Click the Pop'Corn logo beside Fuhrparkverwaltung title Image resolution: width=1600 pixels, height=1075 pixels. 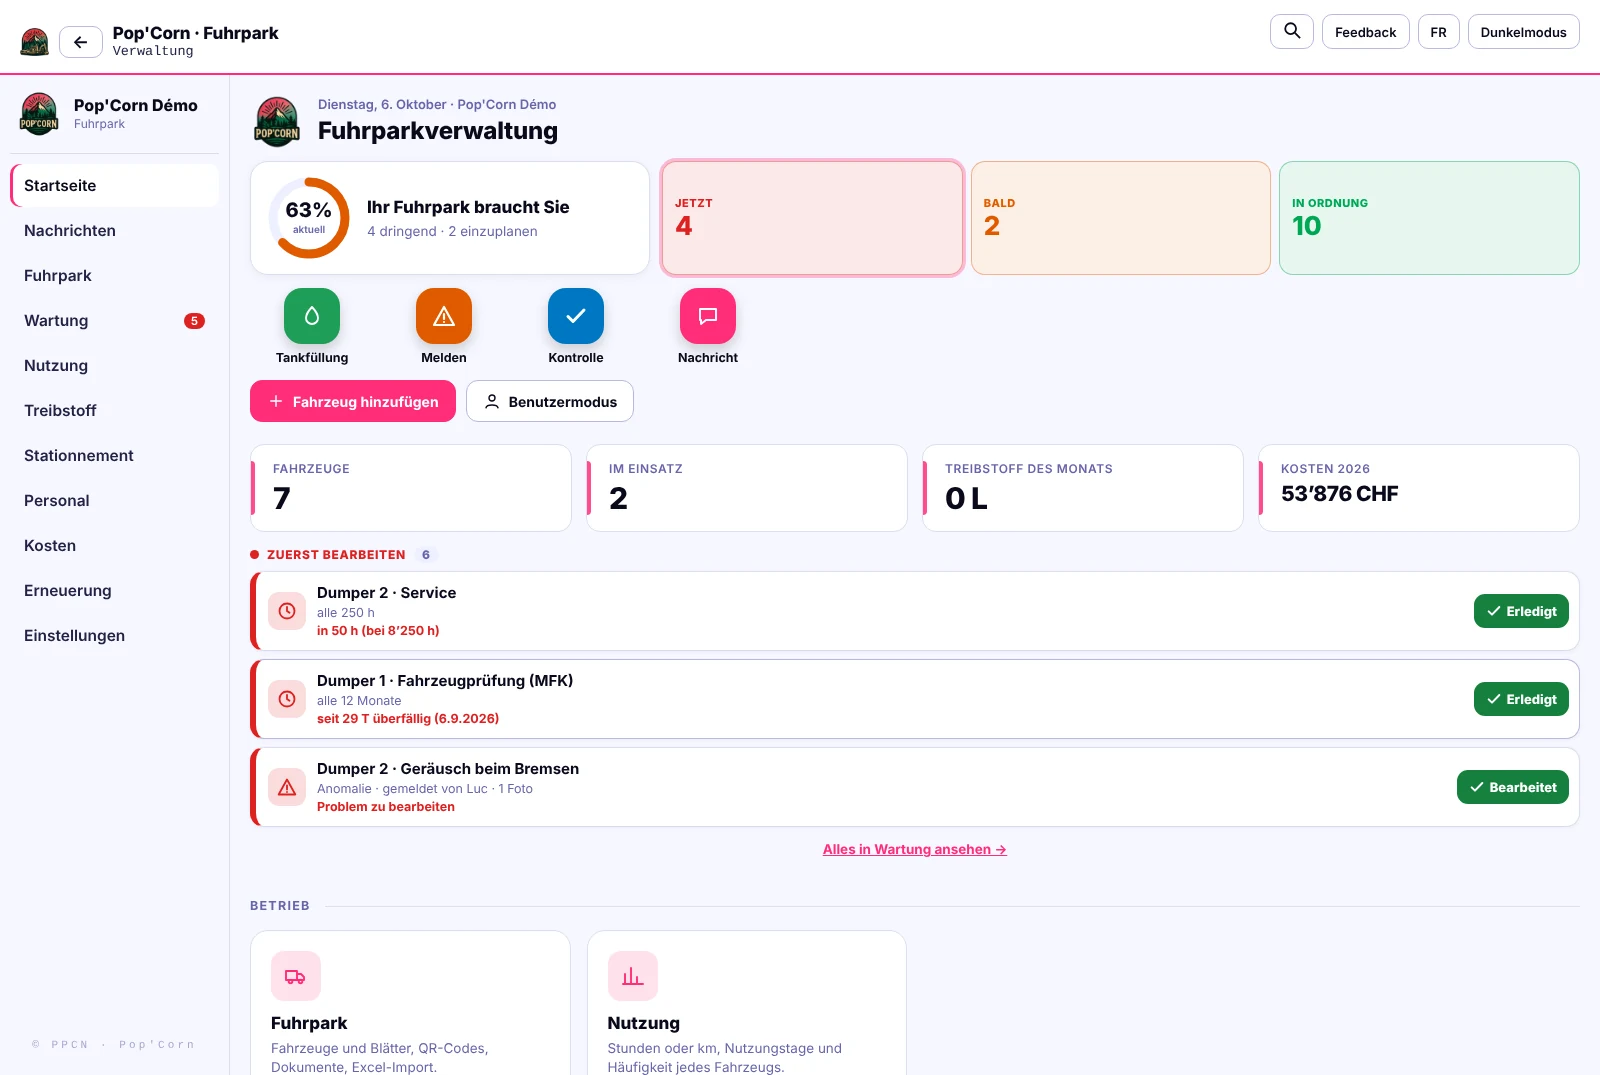(x=277, y=122)
